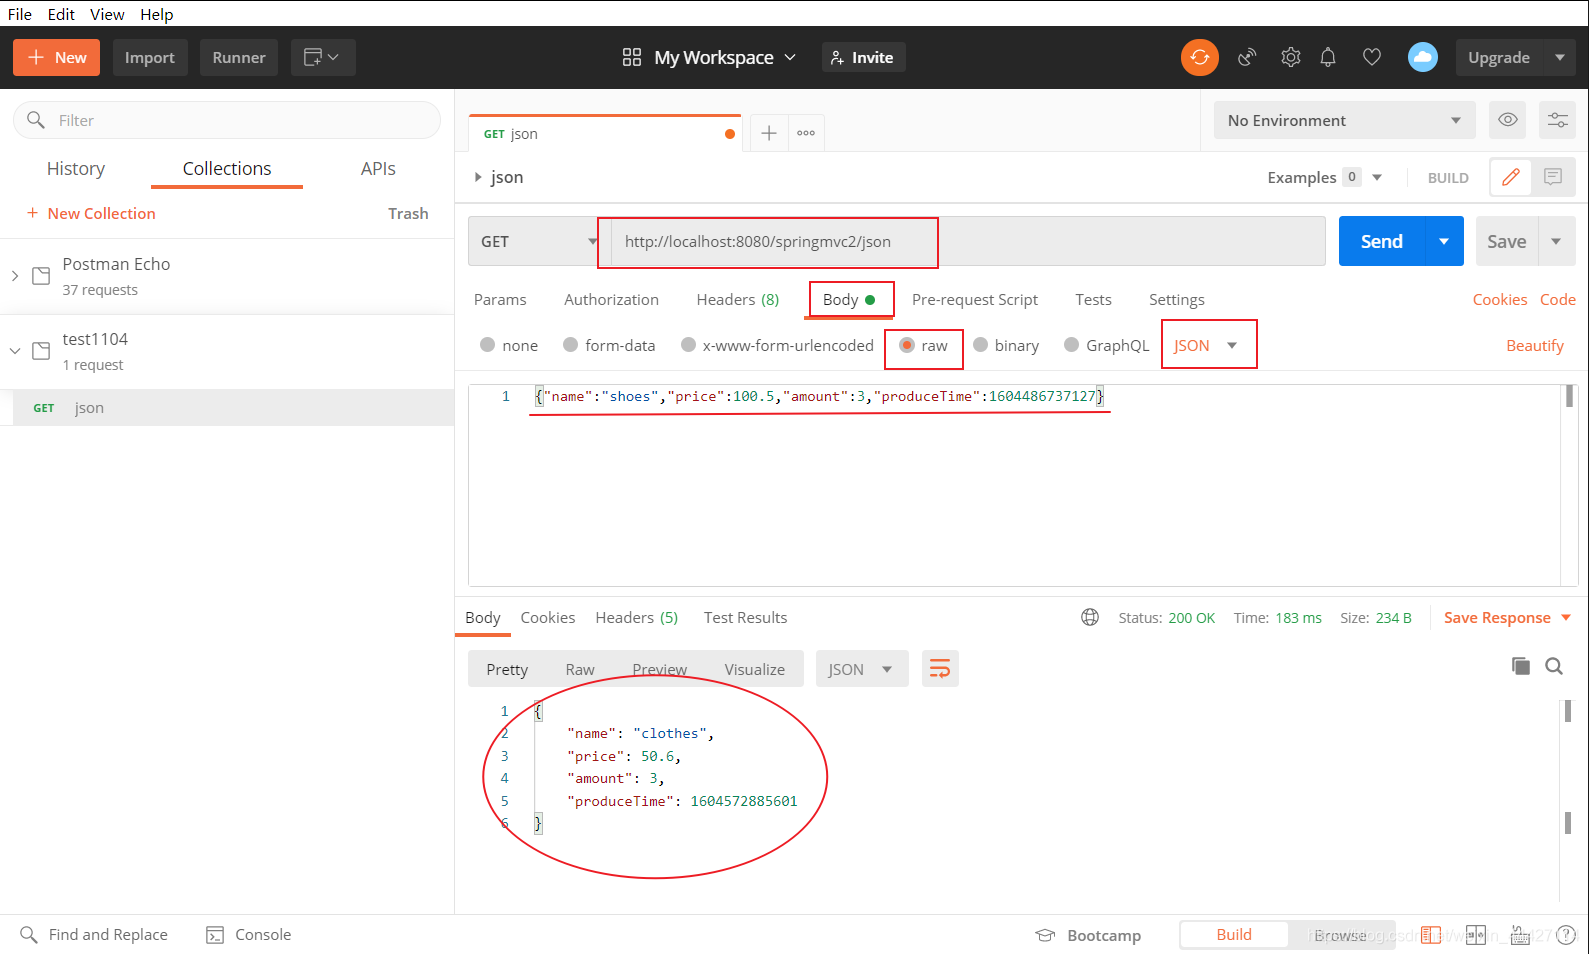Click the Invite button
The height and width of the screenshot is (954, 1589).
pyautogui.click(x=864, y=57)
